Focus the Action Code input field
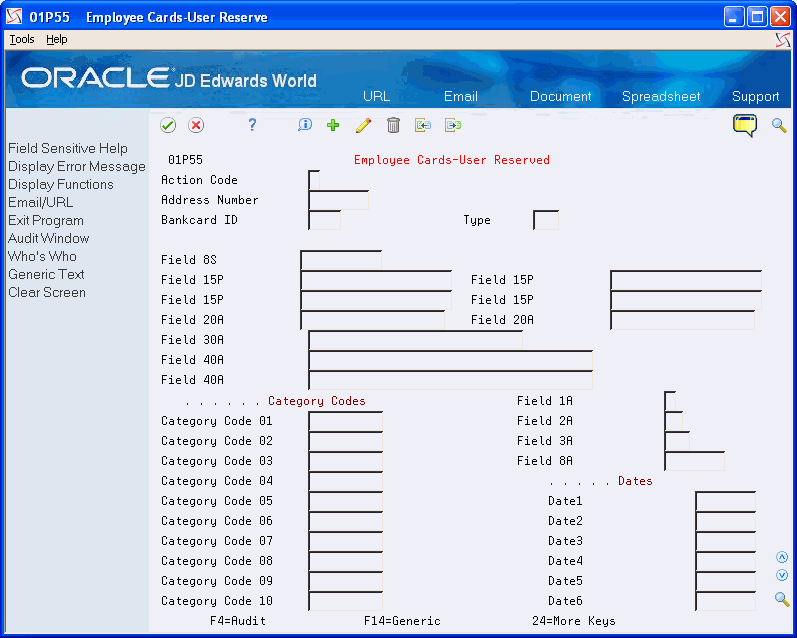The height and width of the screenshot is (638, 797). pos(314,180)
